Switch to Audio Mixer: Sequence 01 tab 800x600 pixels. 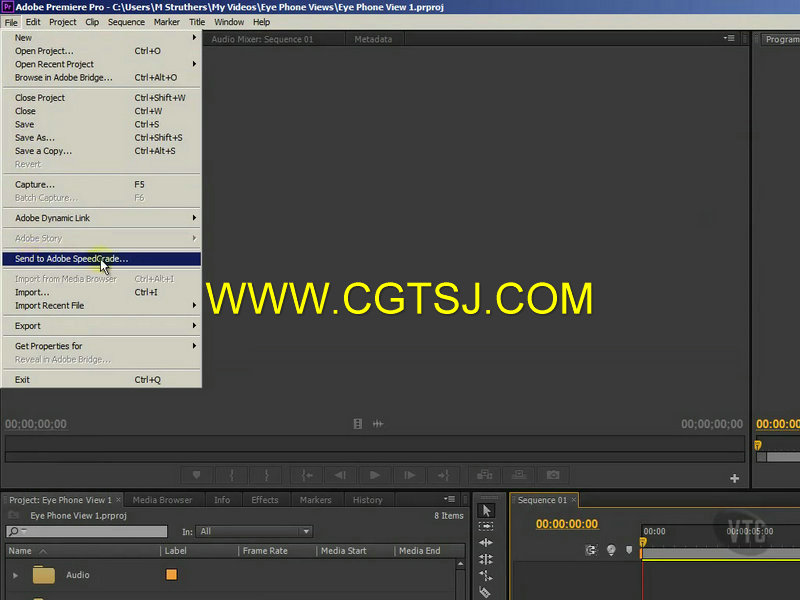click(262, 39)
